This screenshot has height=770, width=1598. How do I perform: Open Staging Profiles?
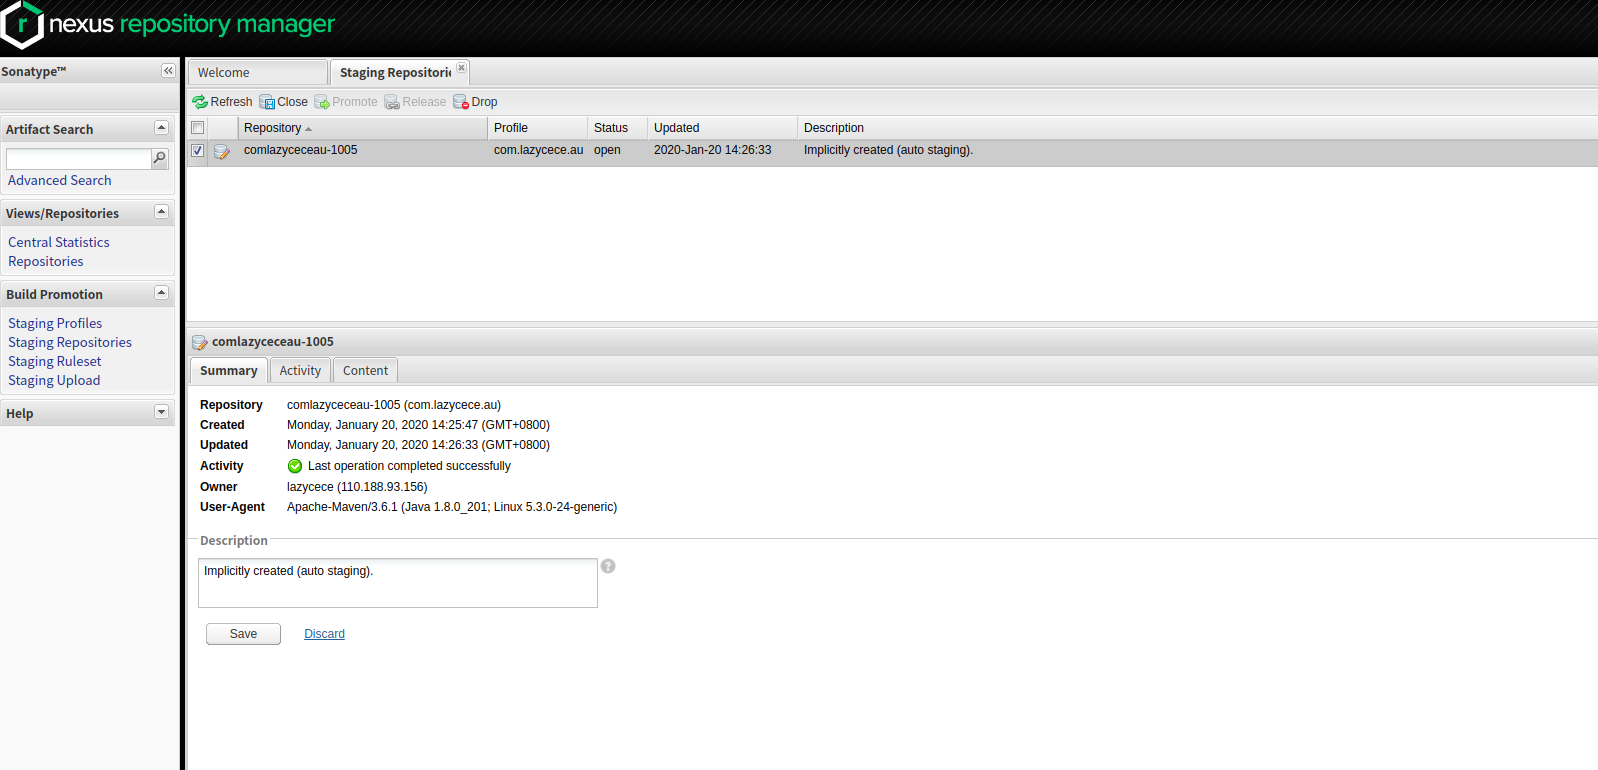point(55,323)
